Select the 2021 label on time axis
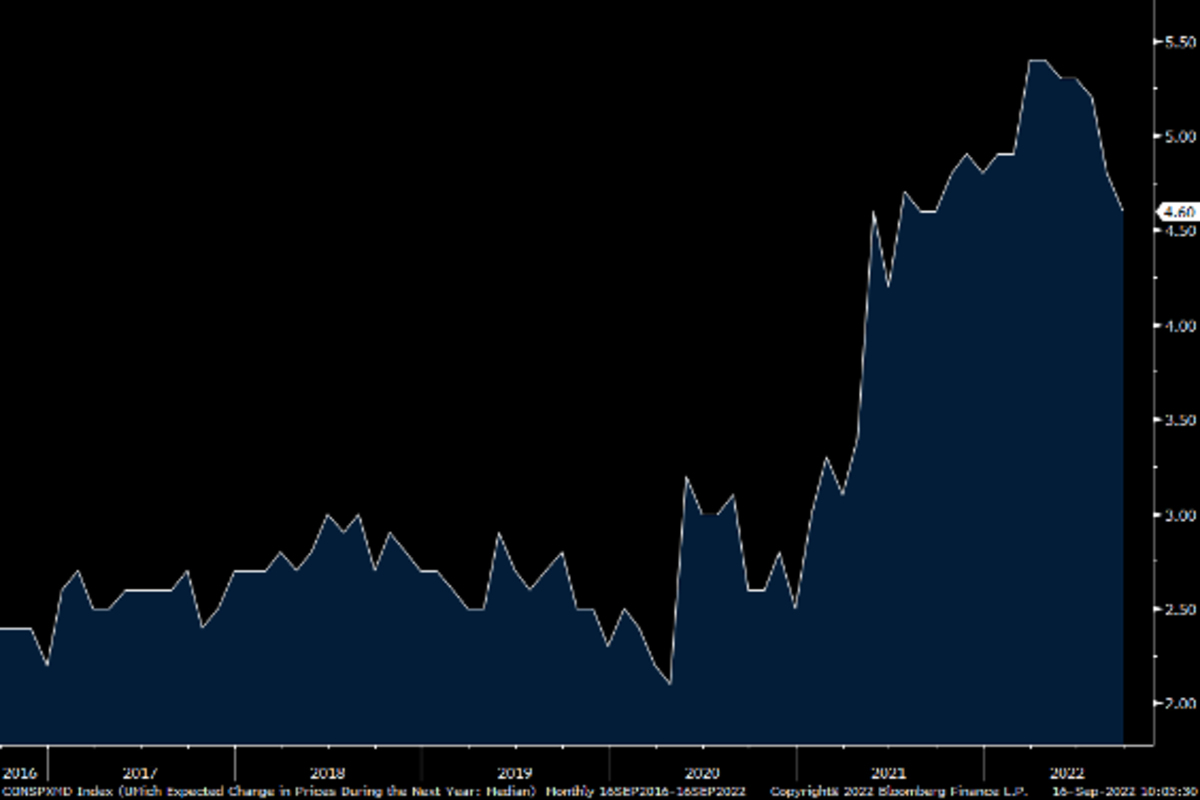This screenshot has width=1200, height=800. click(x=889, y=773)
